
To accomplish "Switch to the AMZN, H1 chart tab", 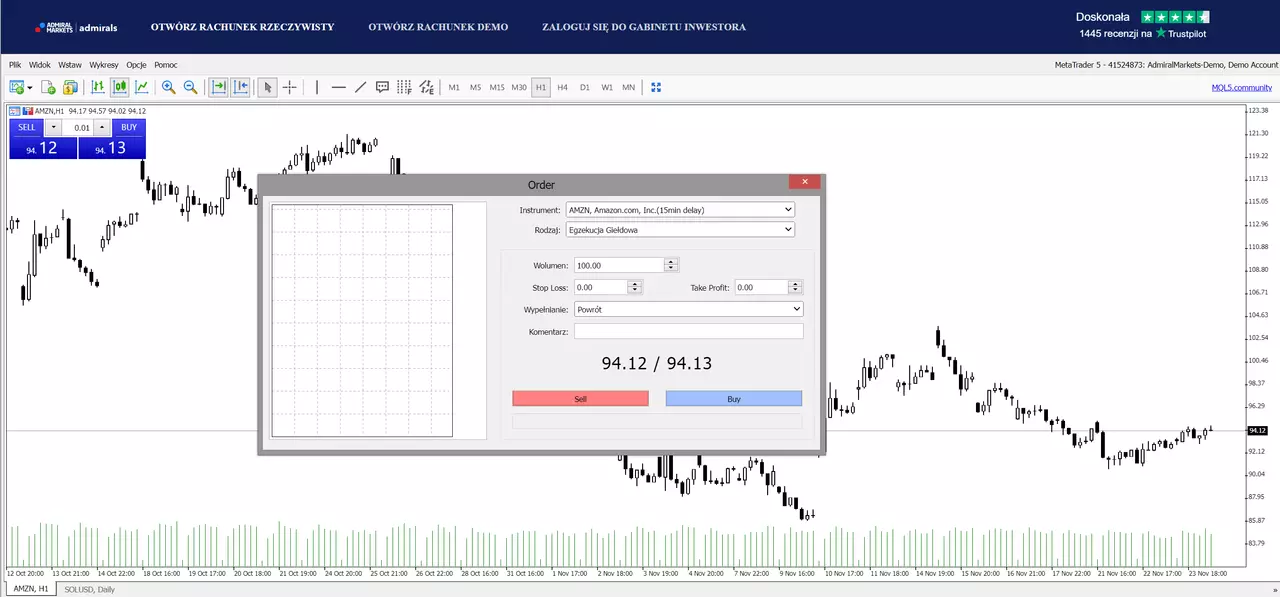I will [x=31, y=589].
